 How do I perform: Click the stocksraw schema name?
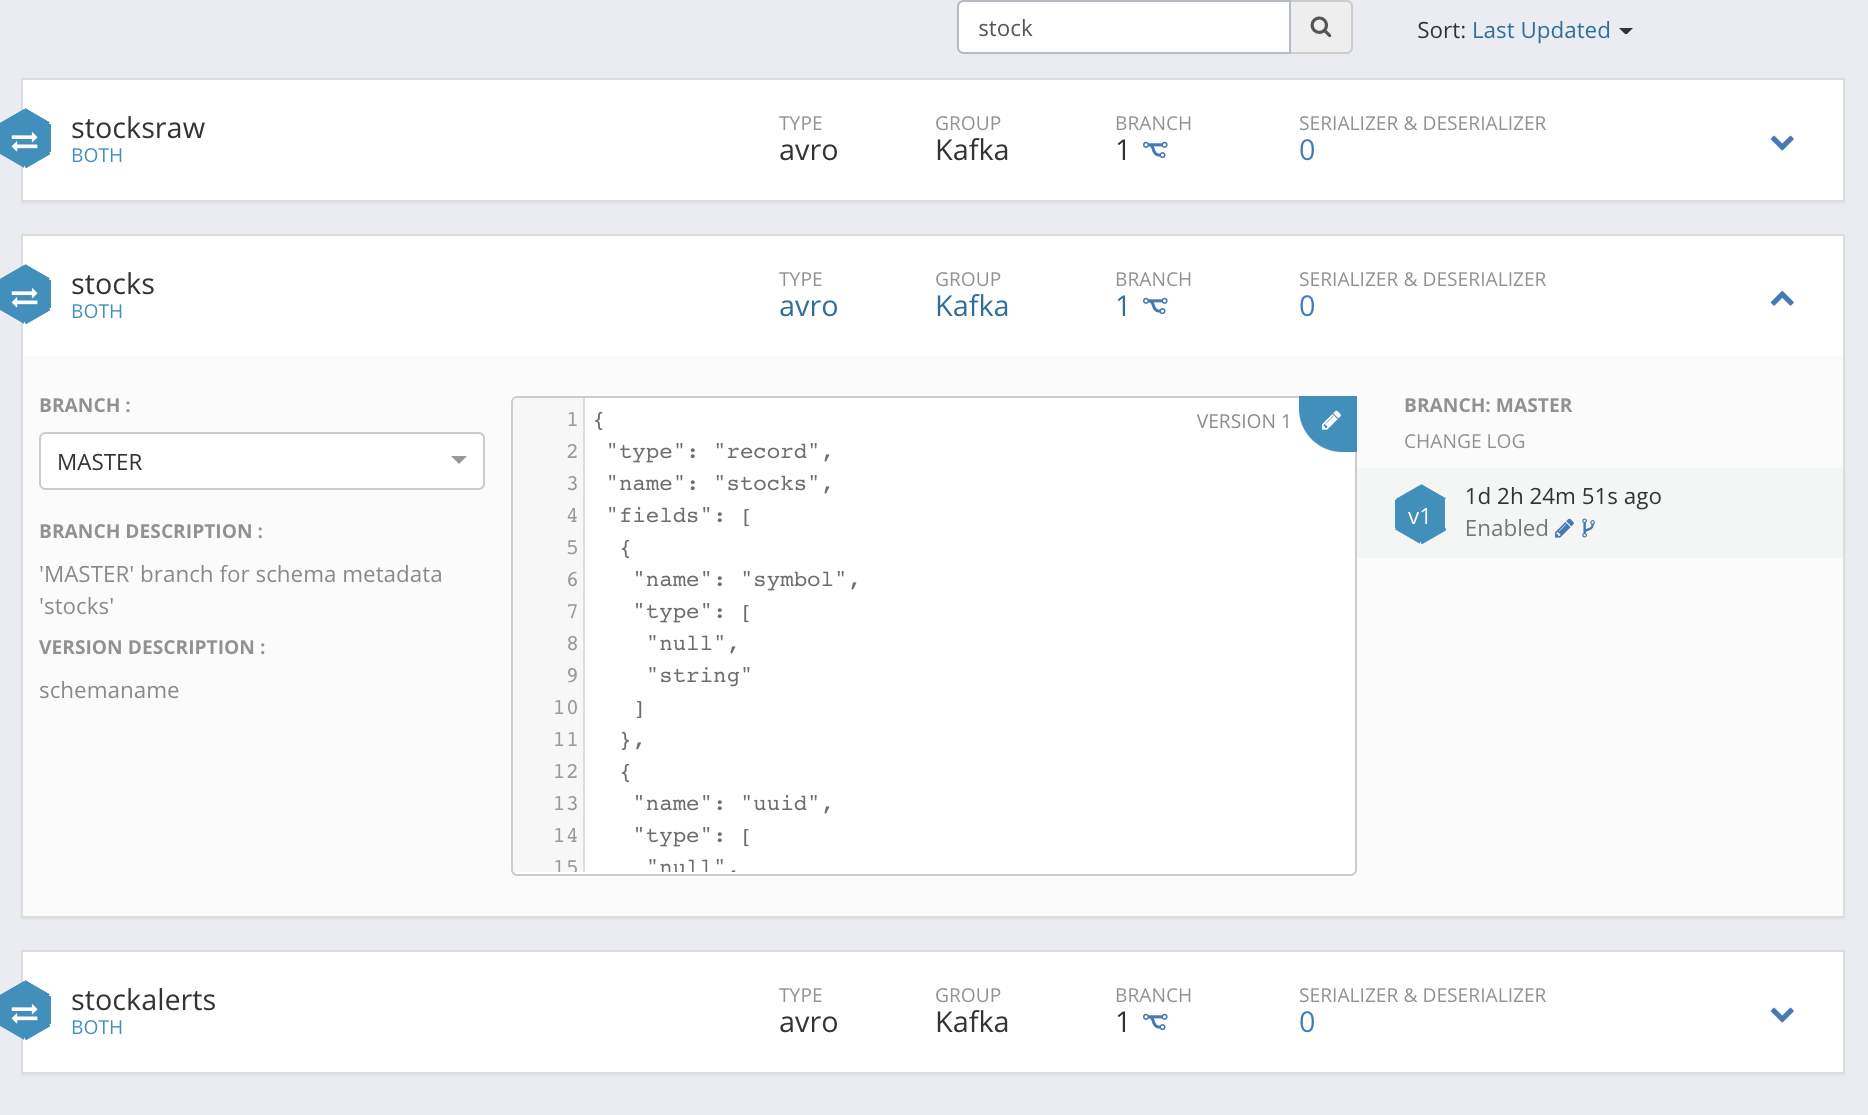pos(138,128)
